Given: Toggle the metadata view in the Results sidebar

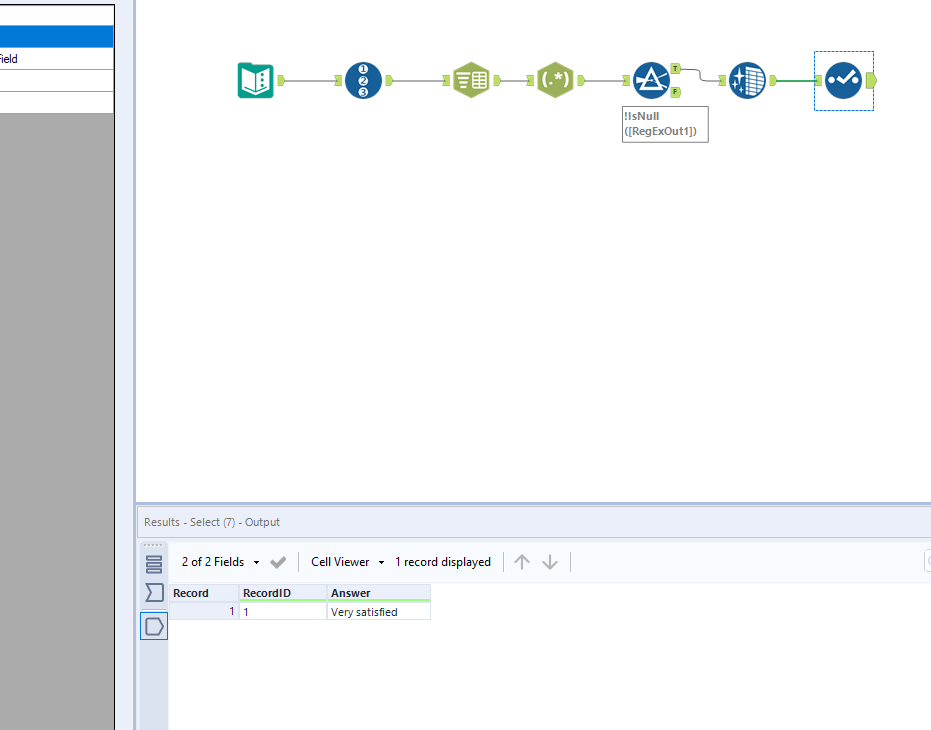Looking at the screenshot, I should [153, 593].
